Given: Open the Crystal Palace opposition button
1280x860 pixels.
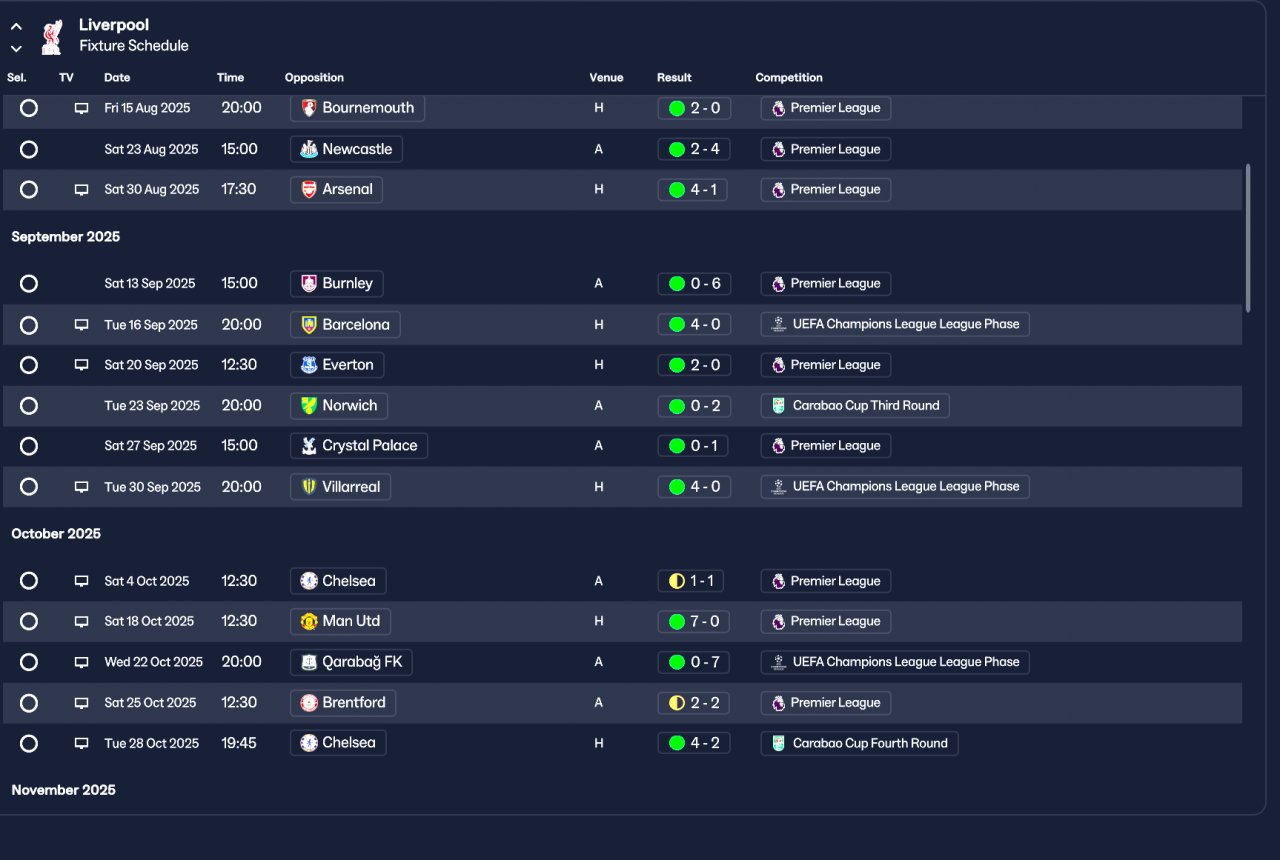Looking at the screenshot, I should point(359,446).
